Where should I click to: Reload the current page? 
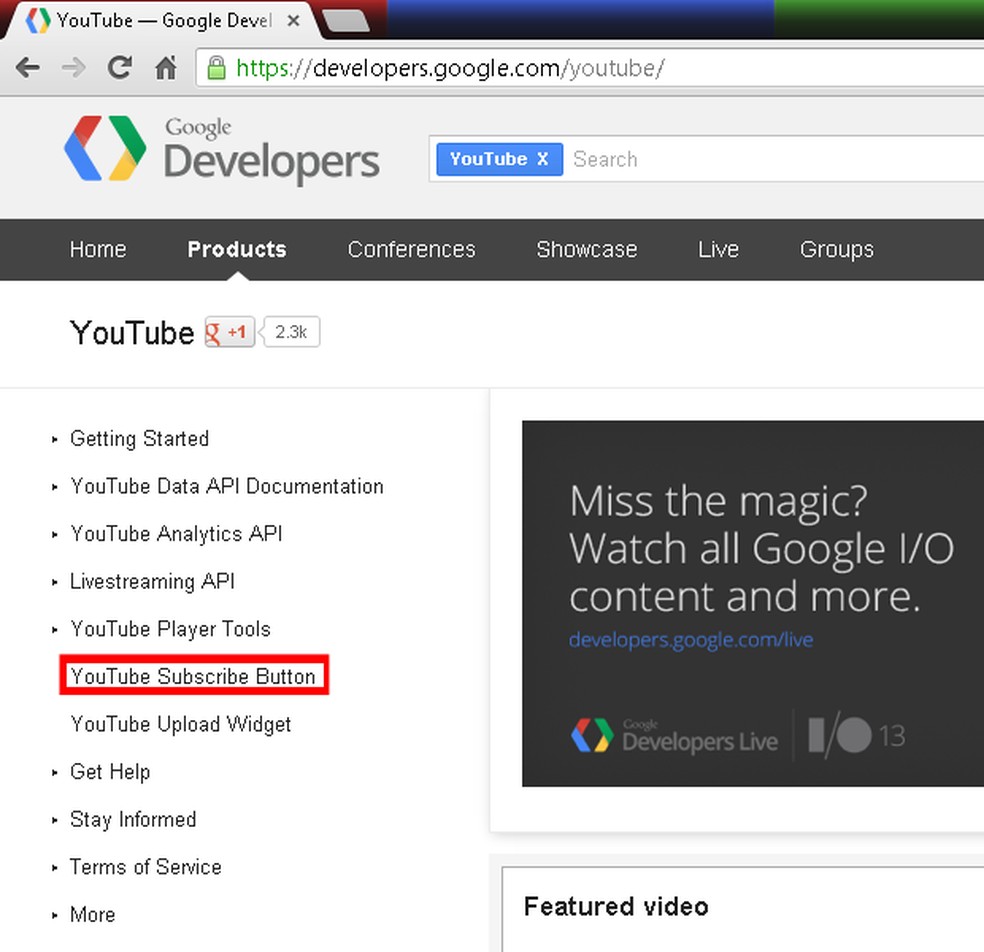pos(119,67)
